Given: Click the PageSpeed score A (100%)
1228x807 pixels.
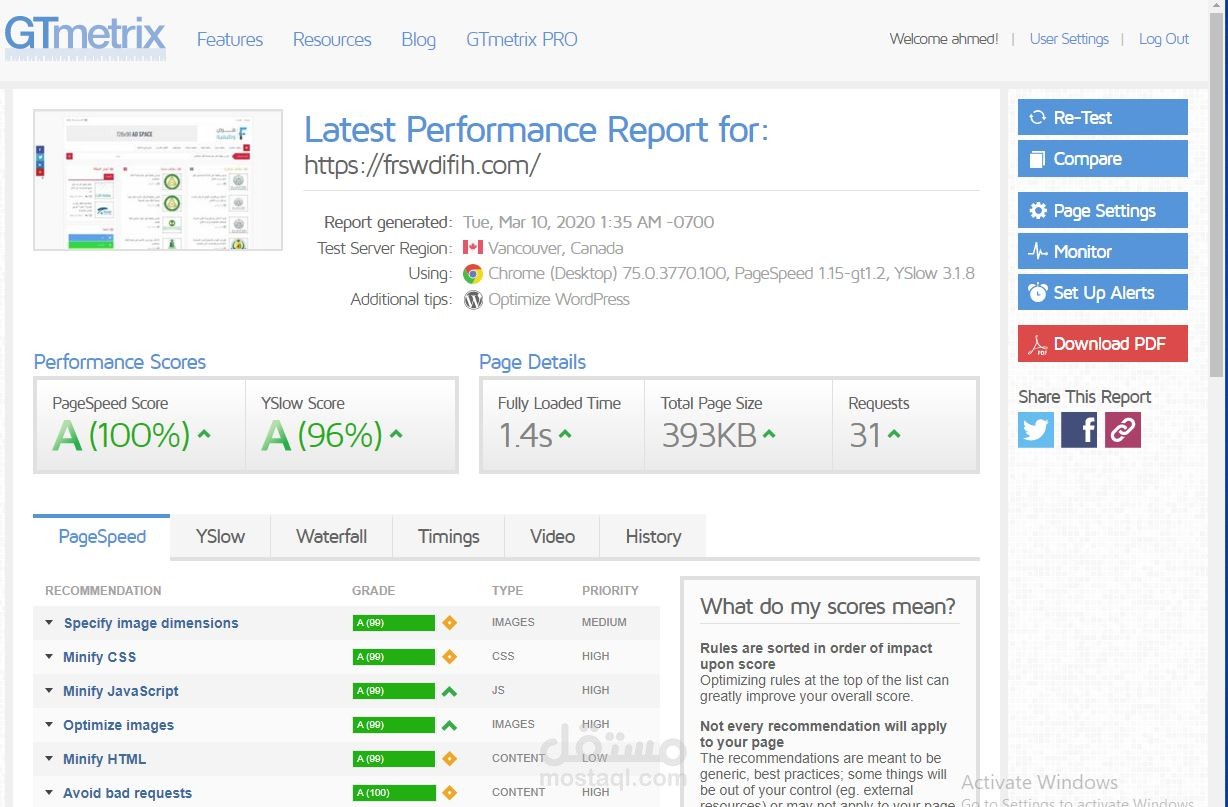Looking at the screenshot, I should point(121,435).
